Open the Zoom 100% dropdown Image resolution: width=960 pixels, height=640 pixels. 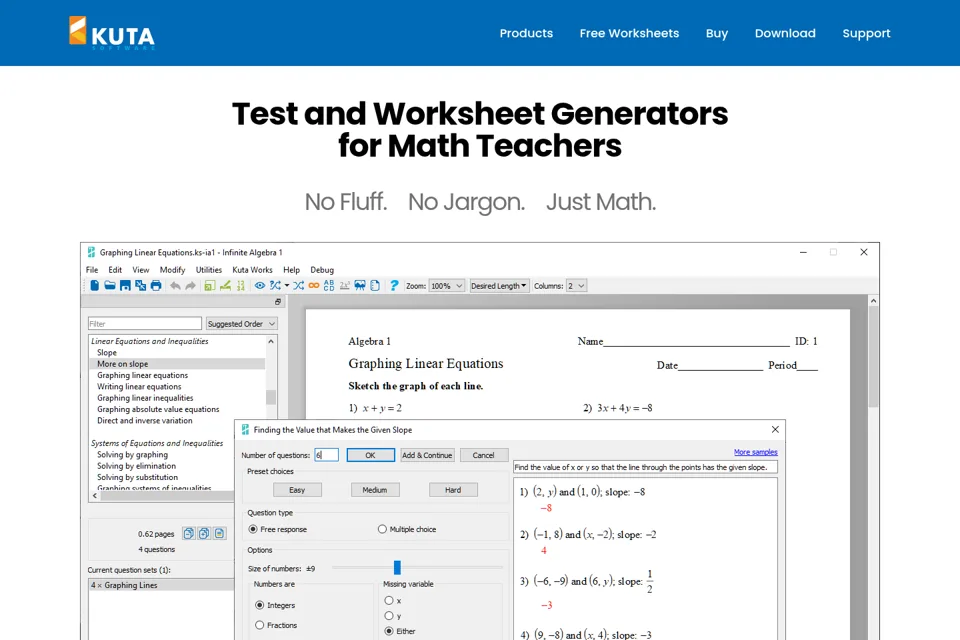coord(446,286)
